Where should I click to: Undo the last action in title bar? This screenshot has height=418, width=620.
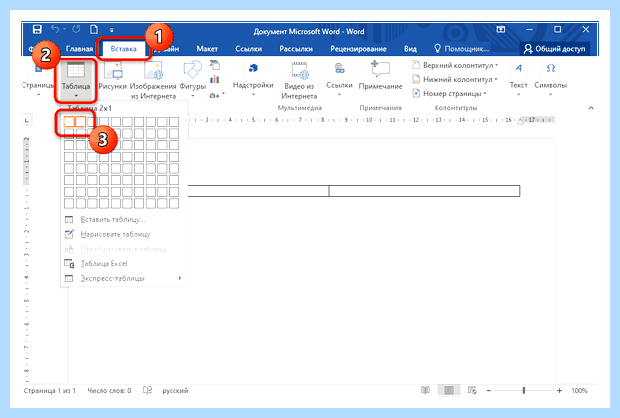(55, 29)
